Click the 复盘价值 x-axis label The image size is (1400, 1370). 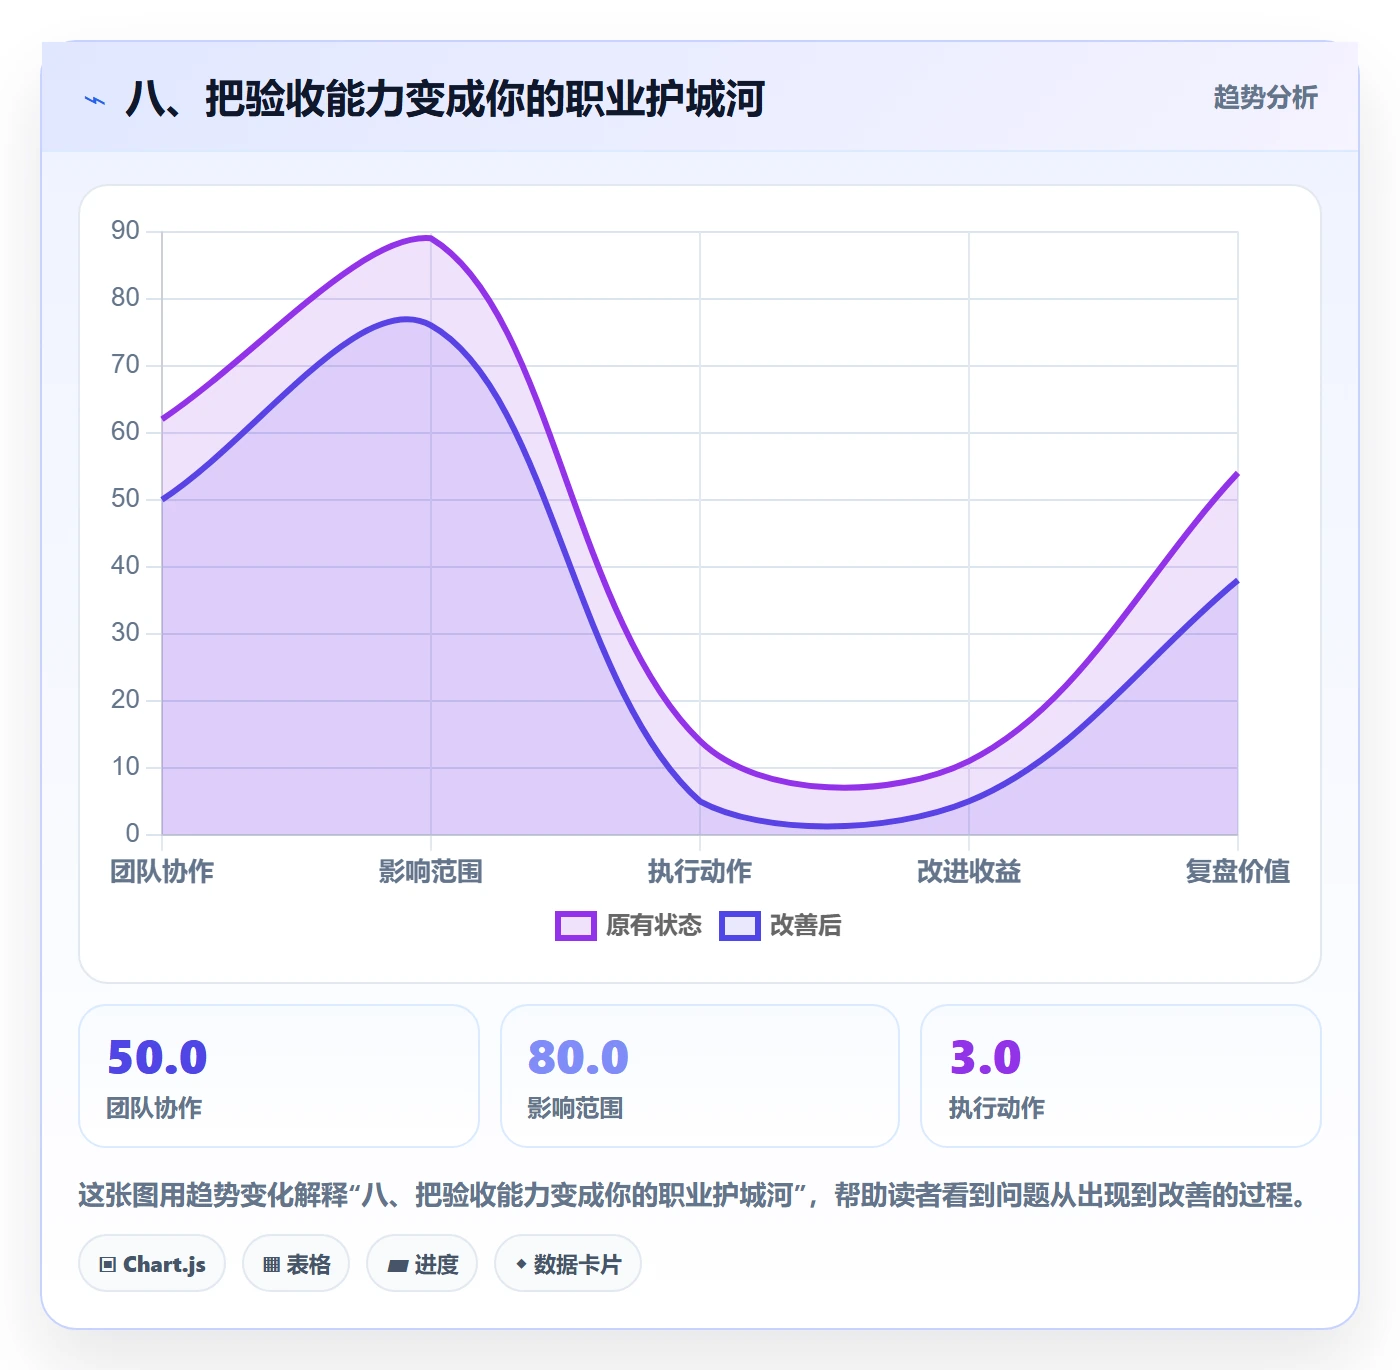[1238, 872]
